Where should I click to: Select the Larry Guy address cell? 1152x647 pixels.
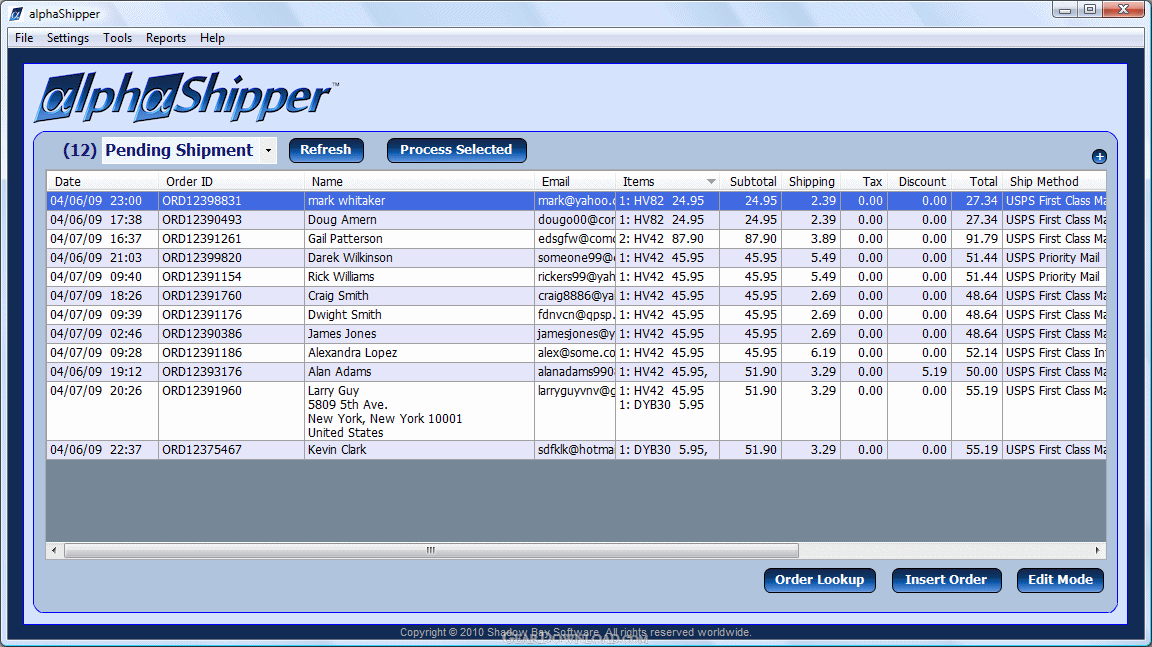pos(420,411)
